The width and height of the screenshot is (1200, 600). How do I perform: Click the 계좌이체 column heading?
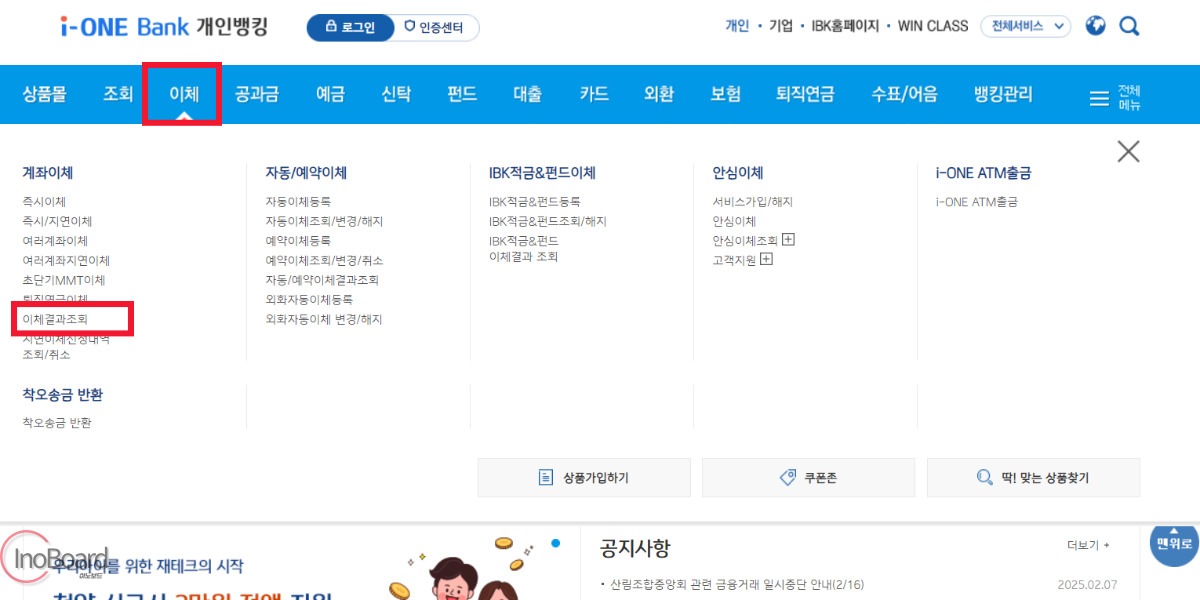point(48,173)
